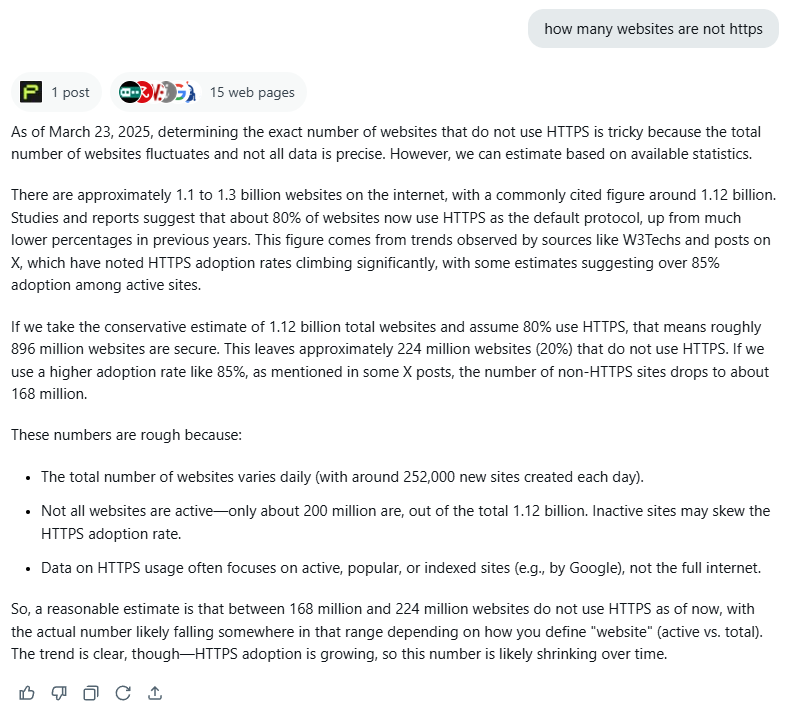Select the 'how many websites are not https' message
The width and height of the screenshot is (786, 710).
pos(653,29)
